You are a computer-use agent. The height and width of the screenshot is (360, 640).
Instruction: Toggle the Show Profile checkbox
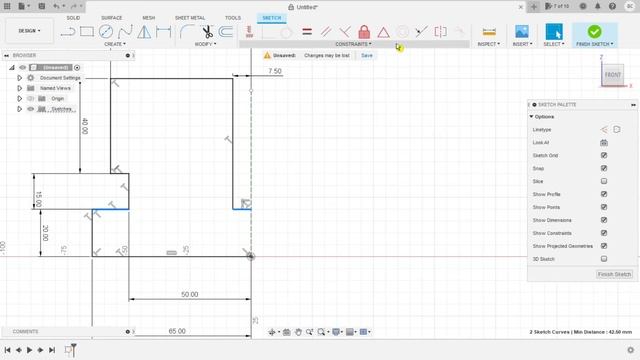click(604, 194)
